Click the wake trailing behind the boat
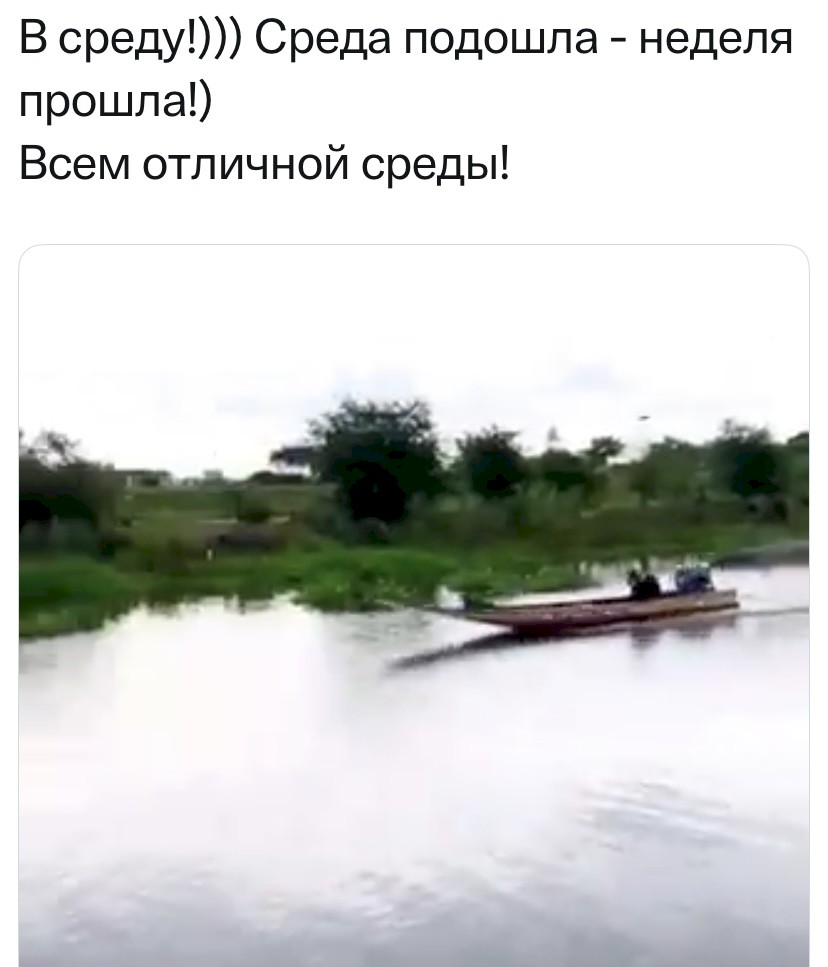 click(x=774, y=611)
